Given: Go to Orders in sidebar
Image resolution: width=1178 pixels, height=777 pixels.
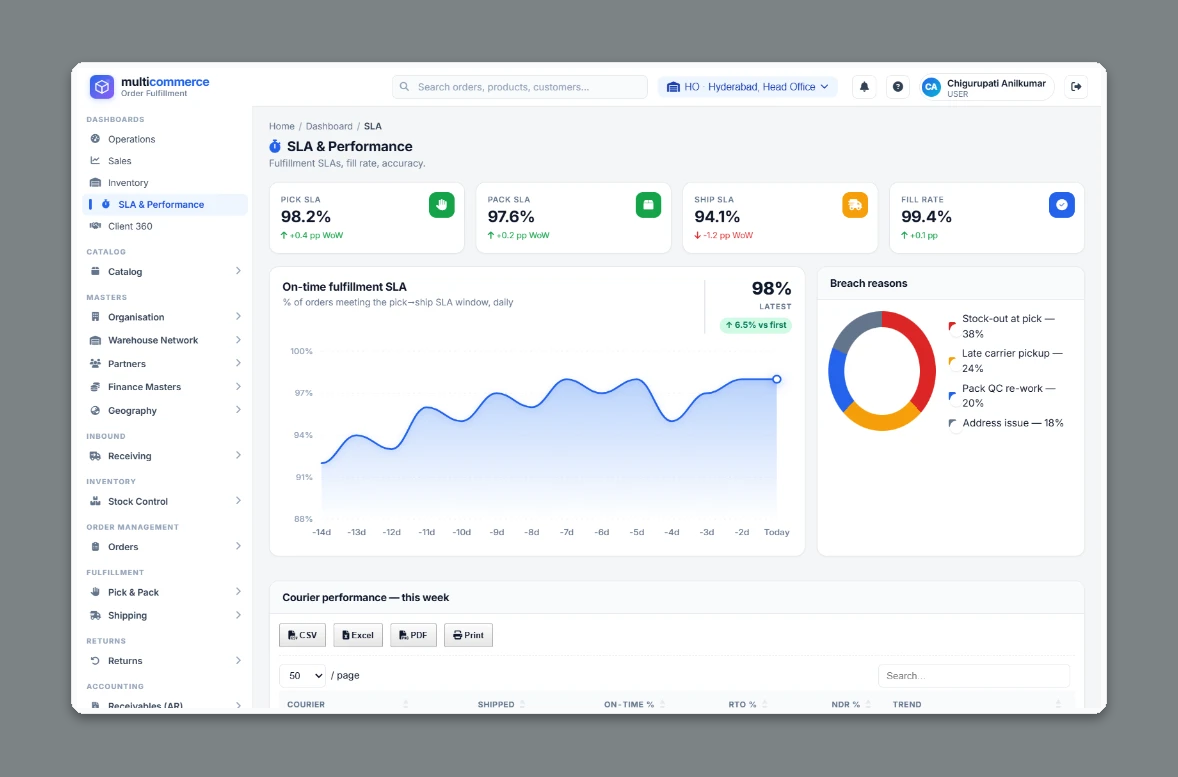Looking at the screenshot, I should tap(165, 547).
